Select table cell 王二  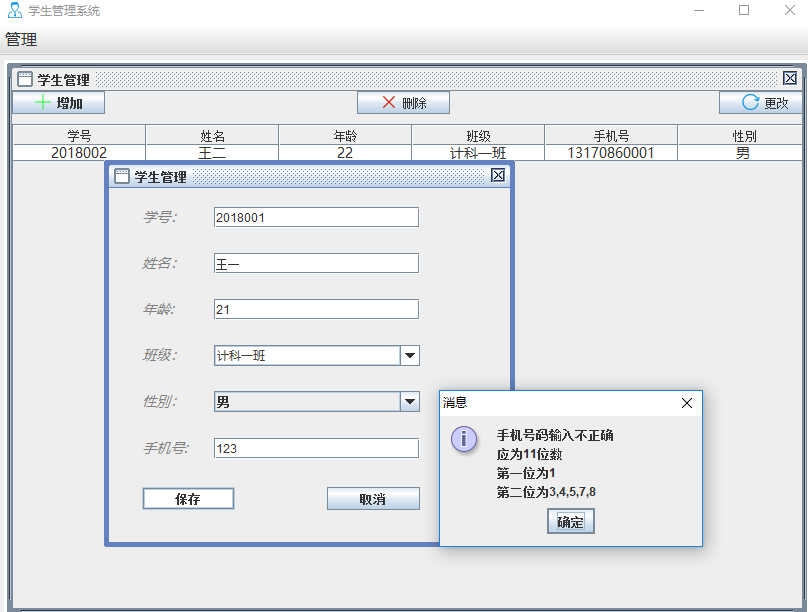pyautogui.click(x=212, y=153)
